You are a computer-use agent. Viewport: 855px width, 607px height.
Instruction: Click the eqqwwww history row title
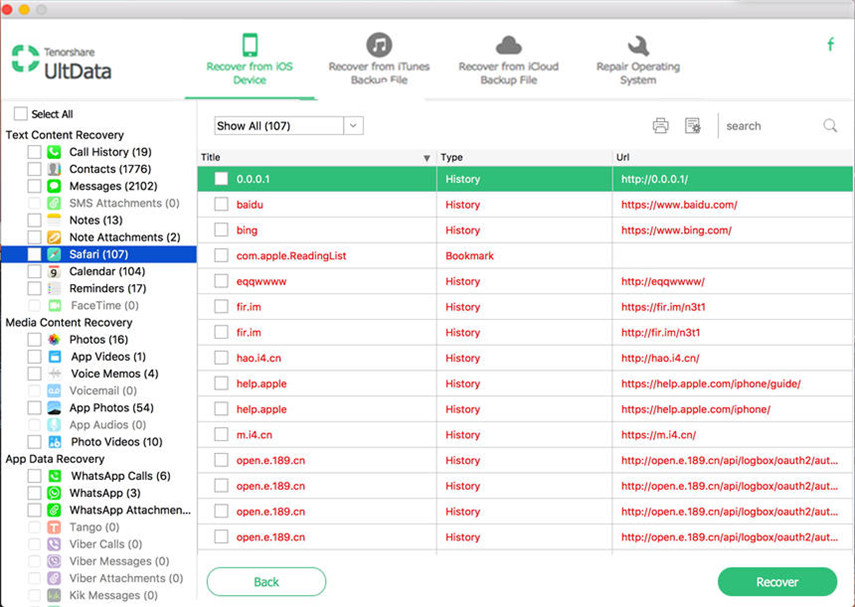click(x=261, y=281)
